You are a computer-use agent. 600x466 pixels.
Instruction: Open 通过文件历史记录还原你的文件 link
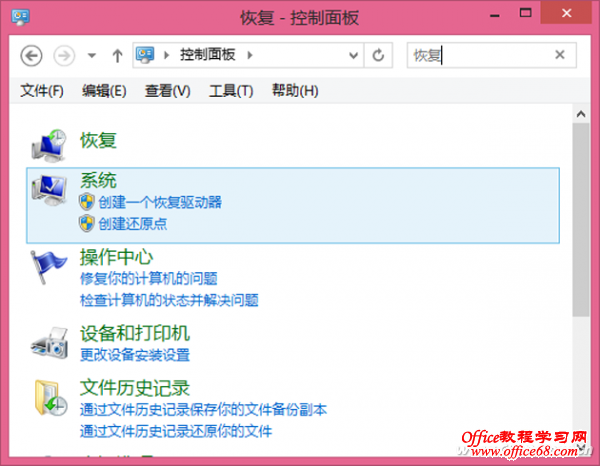176,431
